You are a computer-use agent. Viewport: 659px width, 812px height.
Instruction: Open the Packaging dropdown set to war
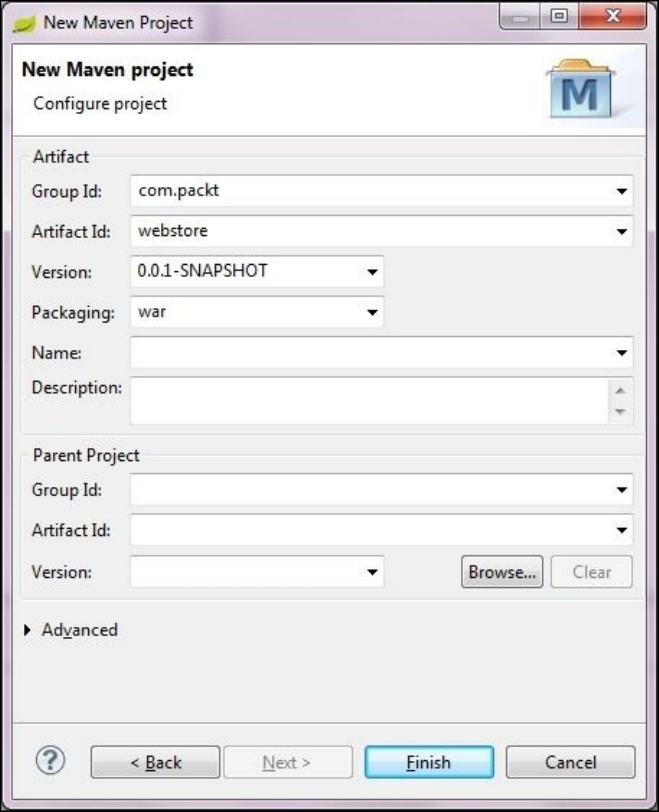coord(372,312)
